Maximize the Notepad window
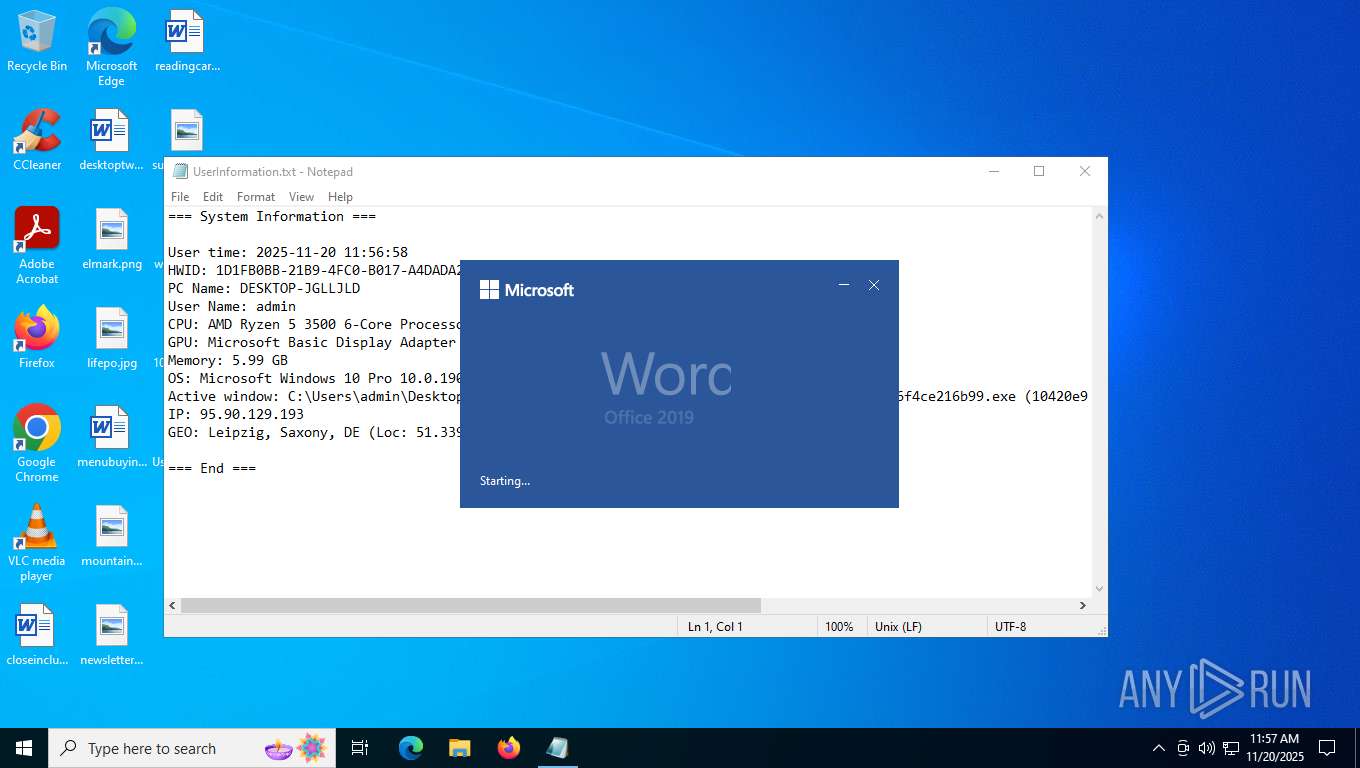The width and height of the screenshot is (1360, 768). [1039, 171]
